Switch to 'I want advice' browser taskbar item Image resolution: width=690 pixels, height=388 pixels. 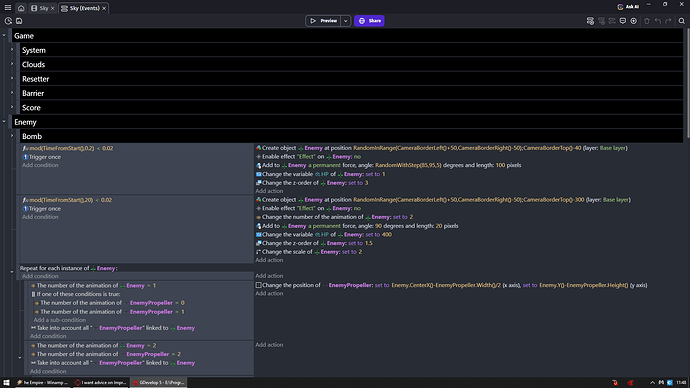[x=100, y=382]
